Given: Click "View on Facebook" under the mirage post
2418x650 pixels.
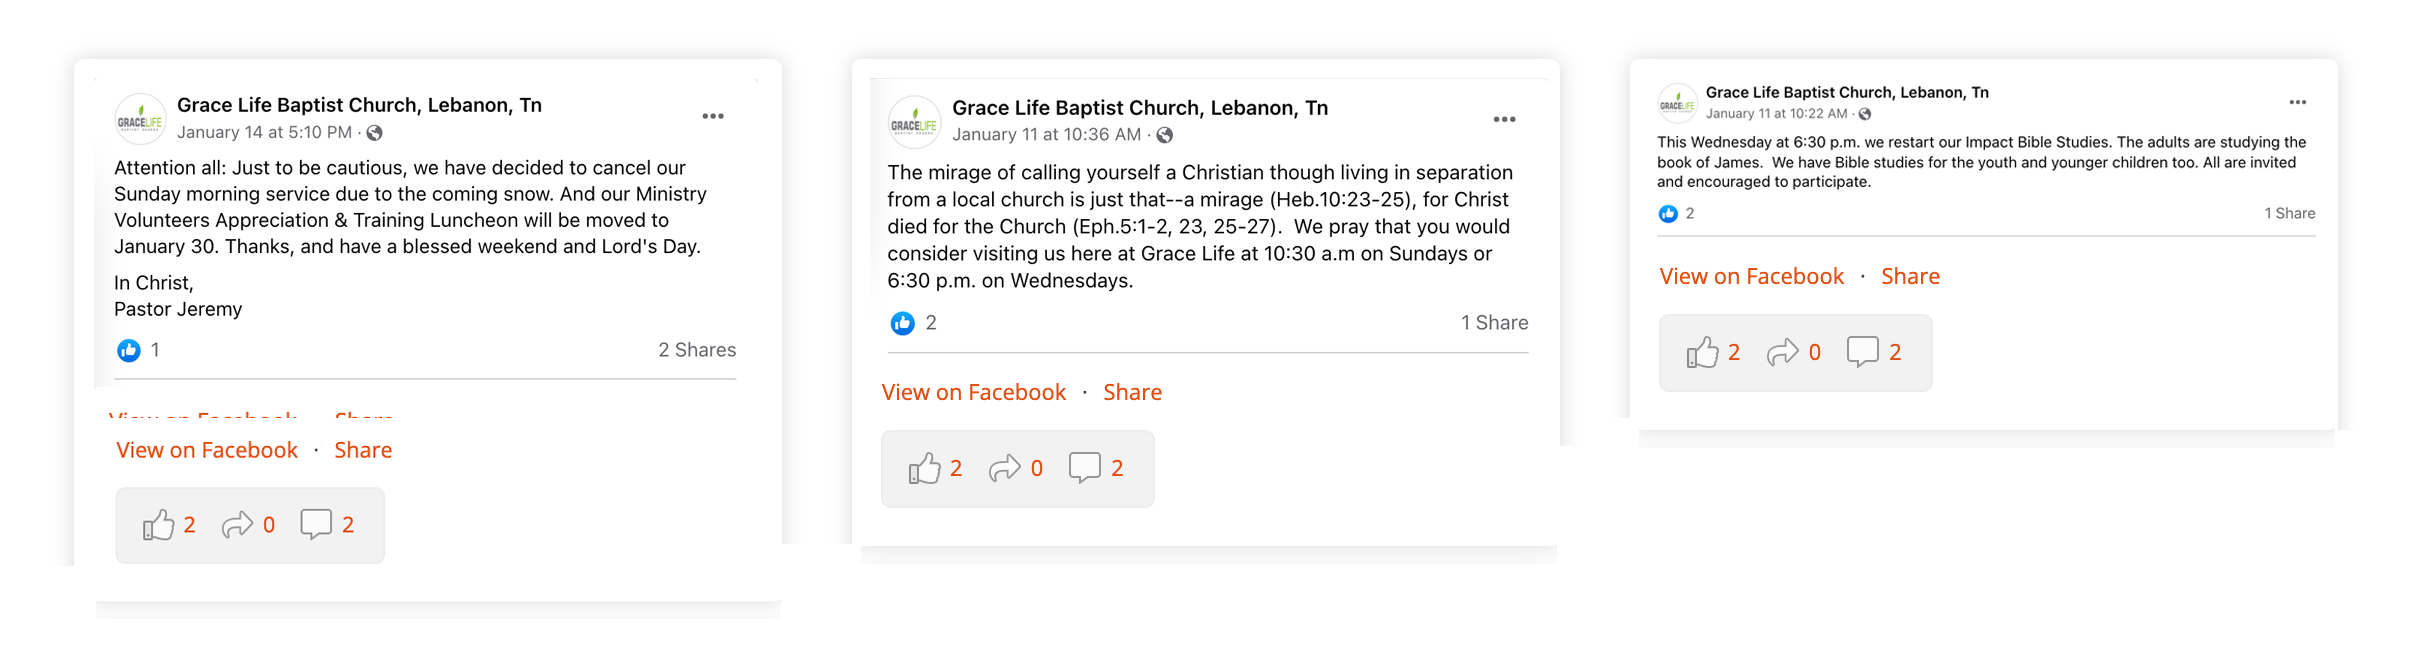Looking at the screenshot, I should [x=973, y=392].
